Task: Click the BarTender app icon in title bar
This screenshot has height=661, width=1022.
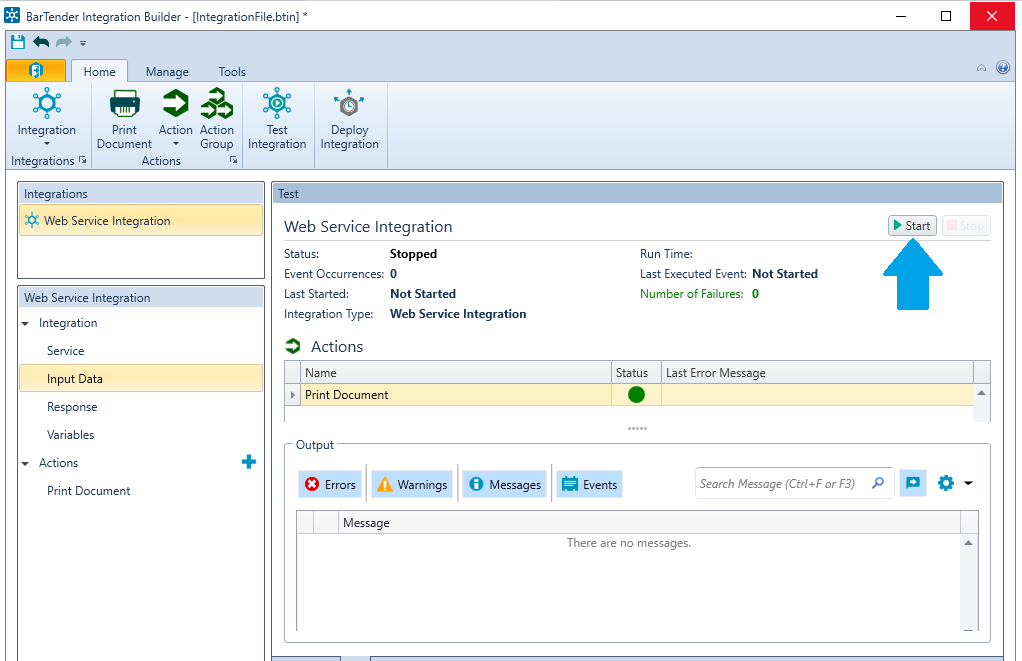Action: coord(12,15)
